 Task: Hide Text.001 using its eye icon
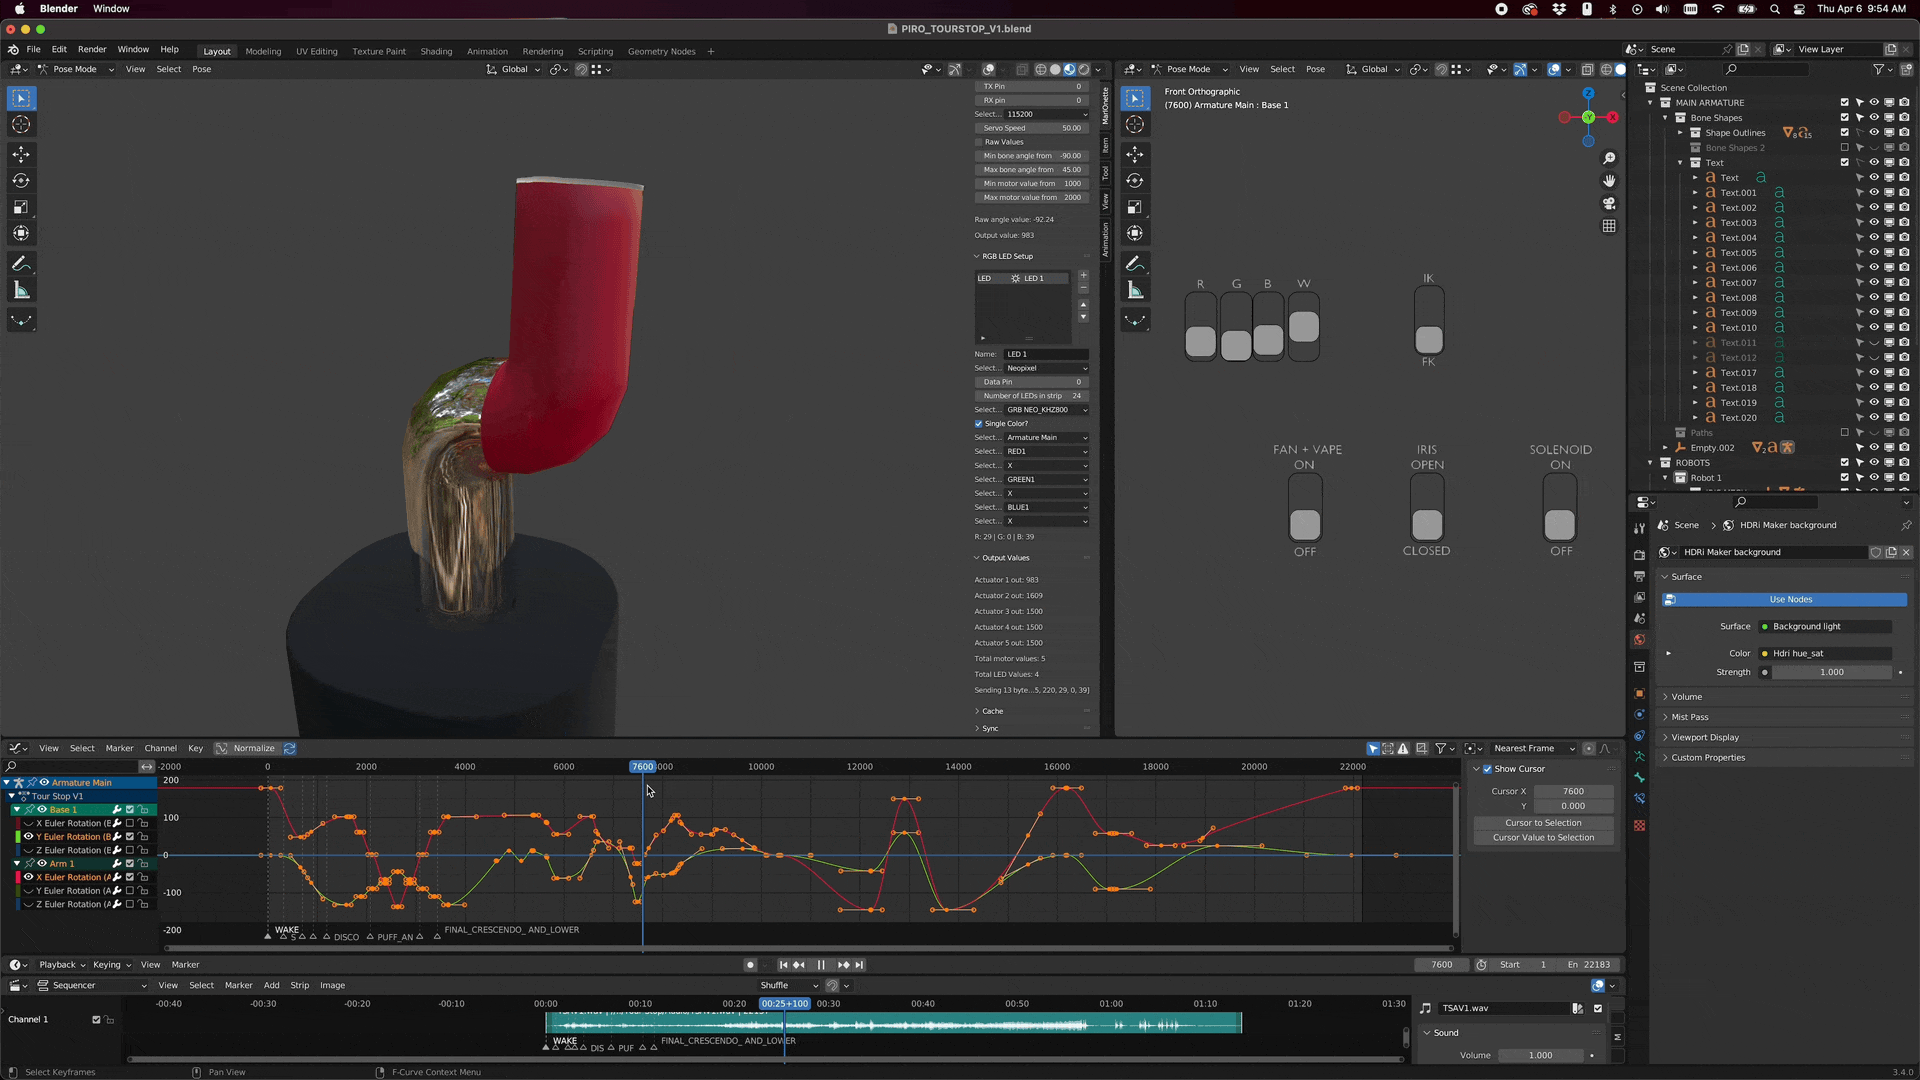1874,193
